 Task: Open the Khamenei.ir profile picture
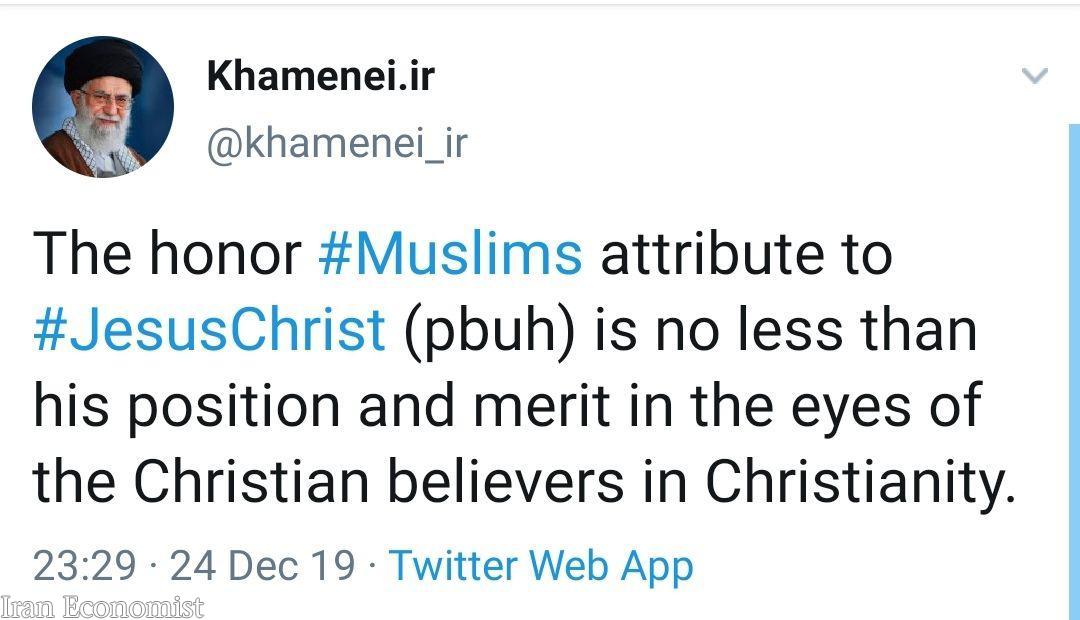click(103, 107)
